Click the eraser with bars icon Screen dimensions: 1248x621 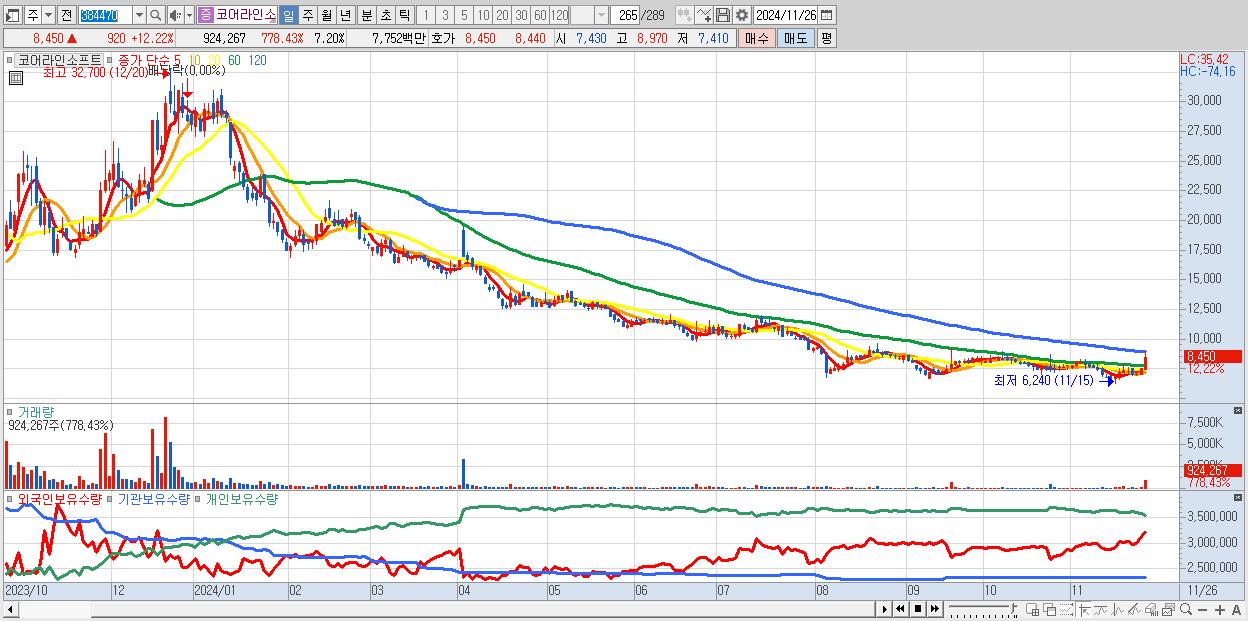point(1151,610)
